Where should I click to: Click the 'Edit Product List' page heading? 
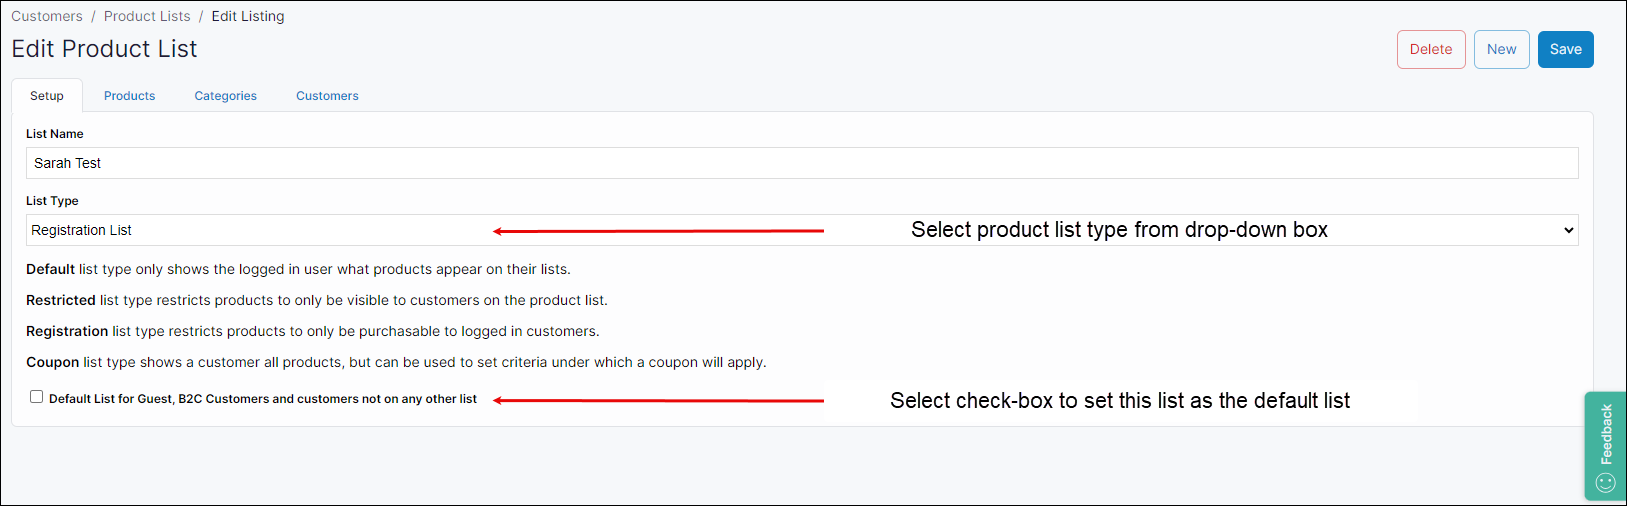(104, 49)
